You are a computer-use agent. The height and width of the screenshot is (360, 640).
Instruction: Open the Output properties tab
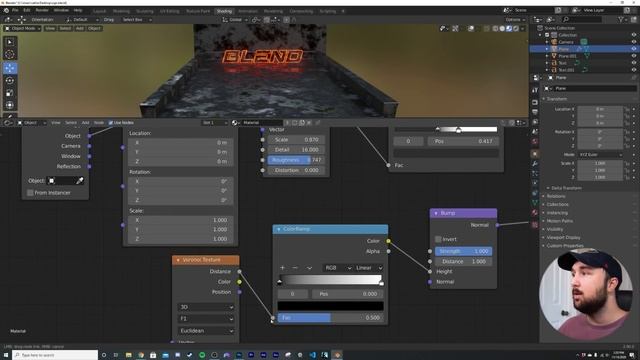(x=535, y=112)
